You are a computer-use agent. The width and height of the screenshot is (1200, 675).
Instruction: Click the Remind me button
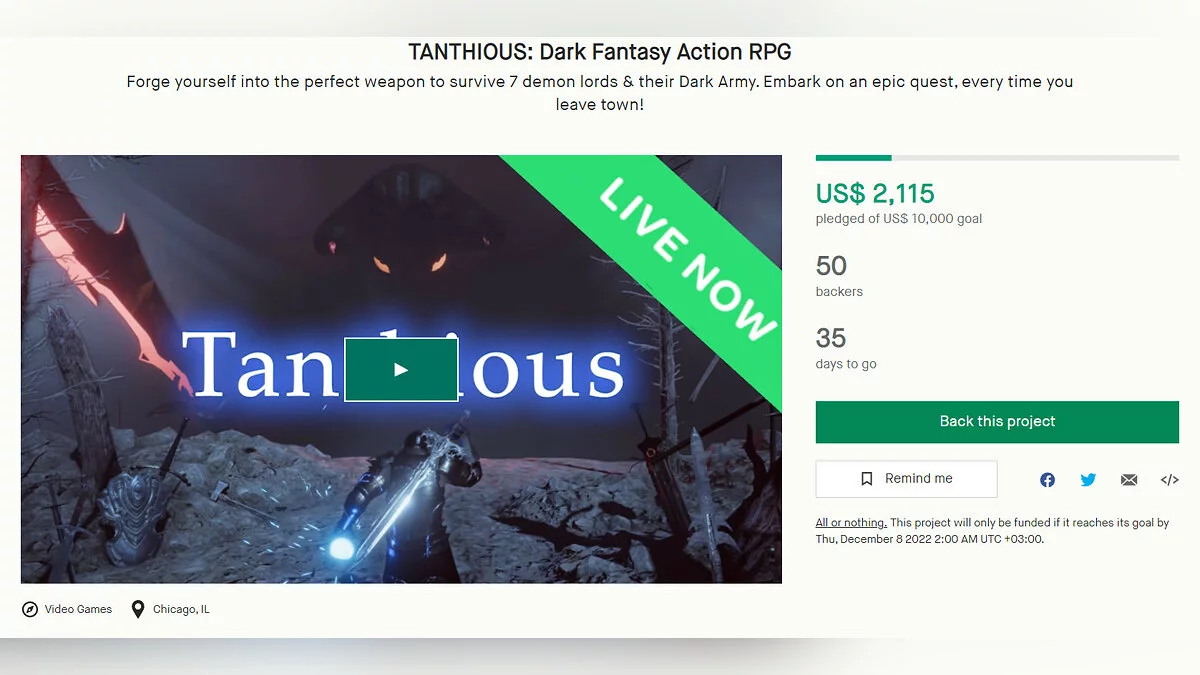906,479
